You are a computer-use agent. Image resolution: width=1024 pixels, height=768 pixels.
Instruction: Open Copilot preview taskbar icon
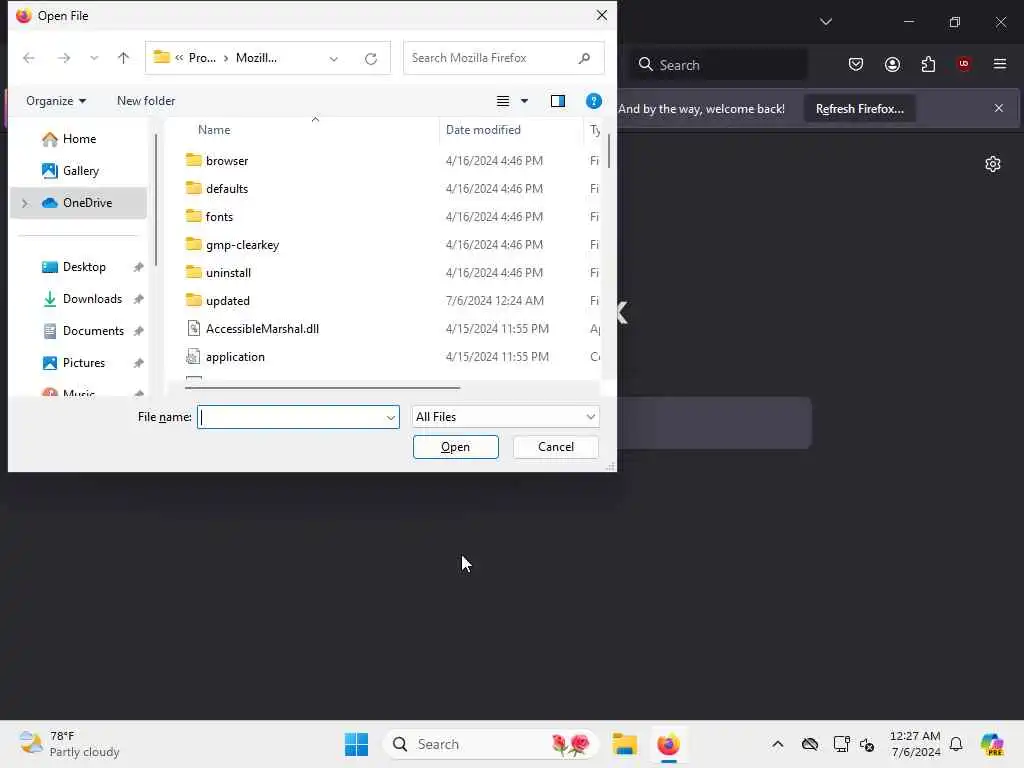(992, 744)
